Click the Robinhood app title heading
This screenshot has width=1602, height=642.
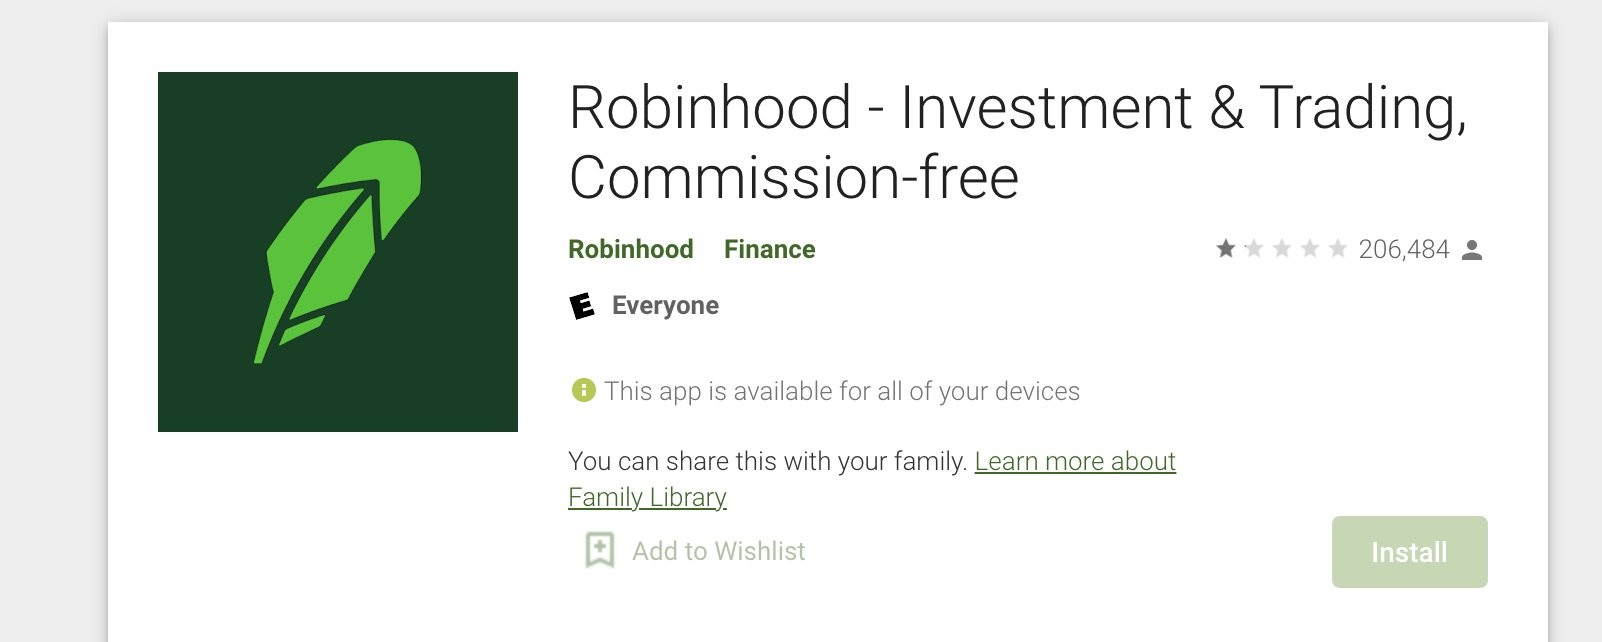pos(1018,142)
